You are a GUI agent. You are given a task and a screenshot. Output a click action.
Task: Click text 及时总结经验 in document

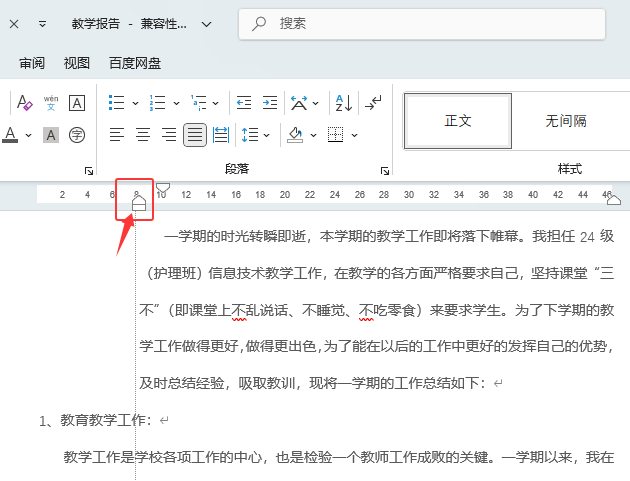coord(182,383)
